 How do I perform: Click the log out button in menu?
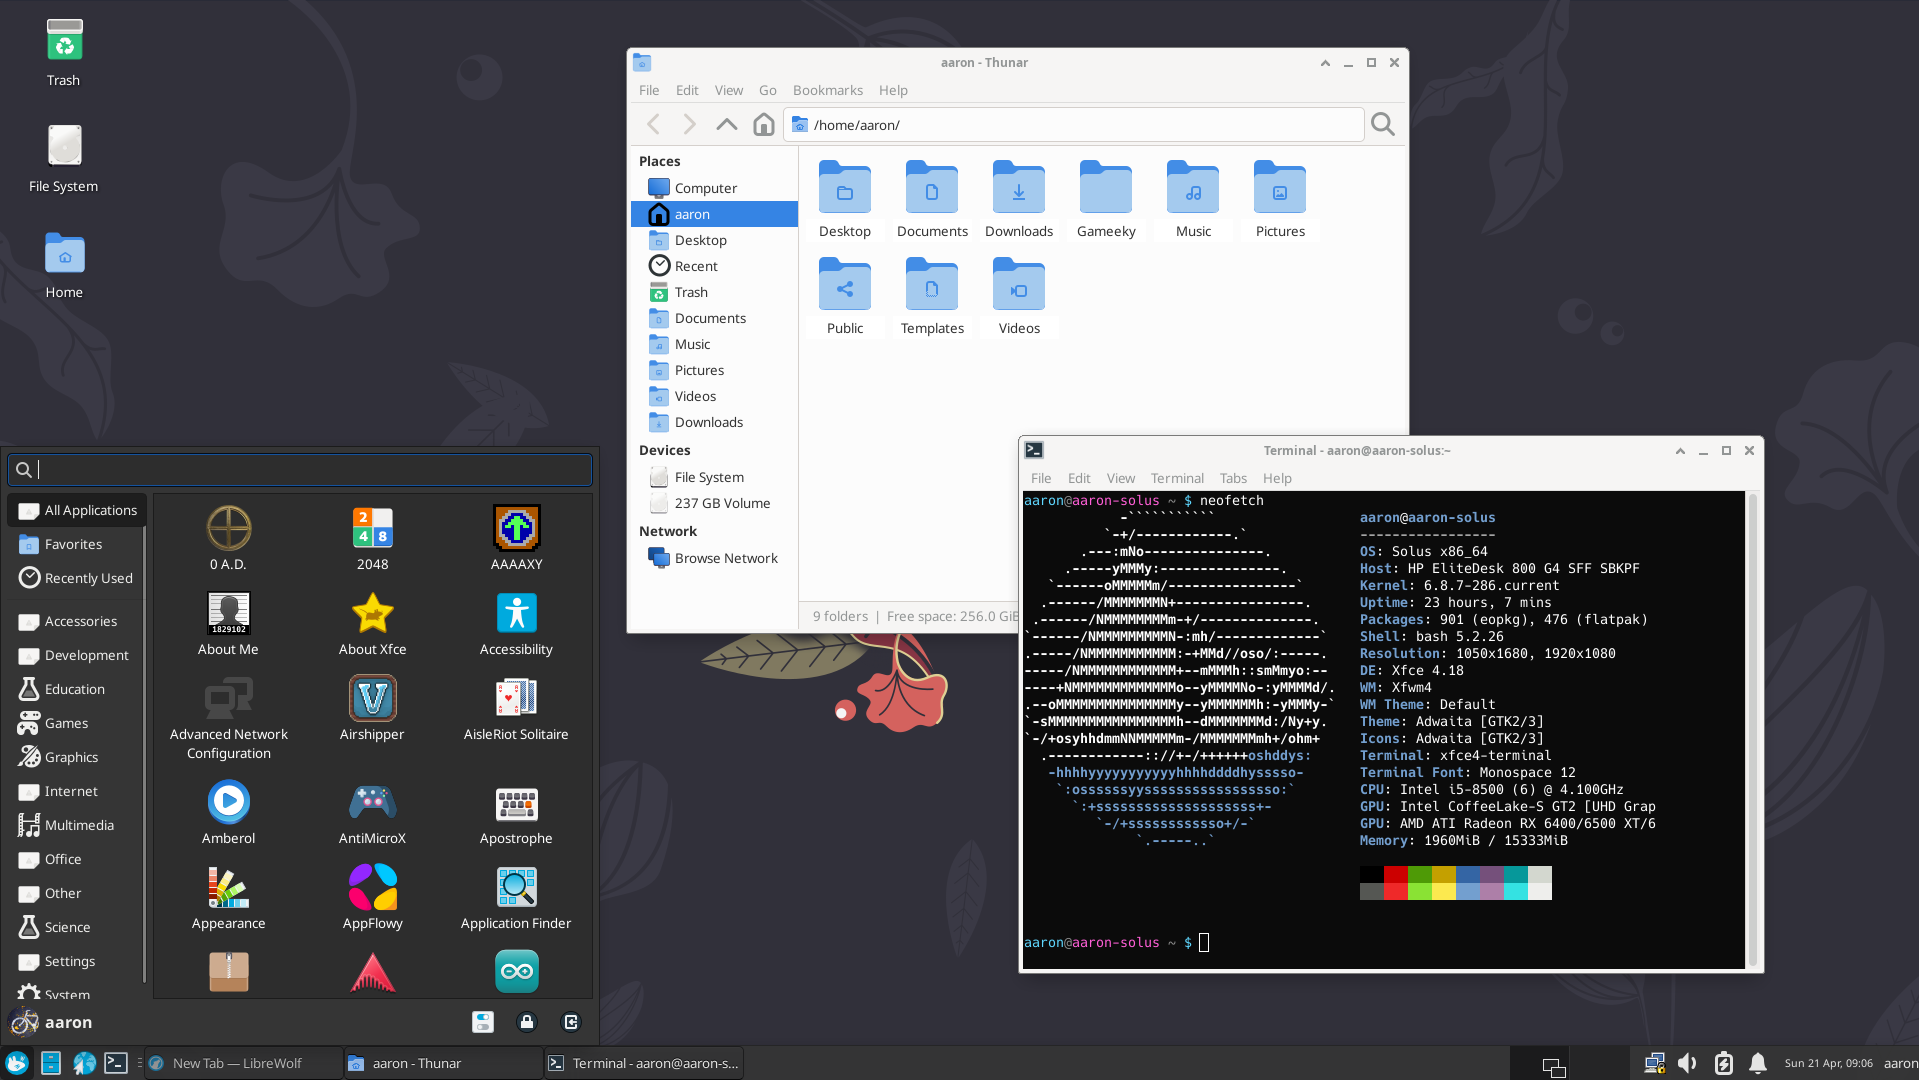point(571,1022)
